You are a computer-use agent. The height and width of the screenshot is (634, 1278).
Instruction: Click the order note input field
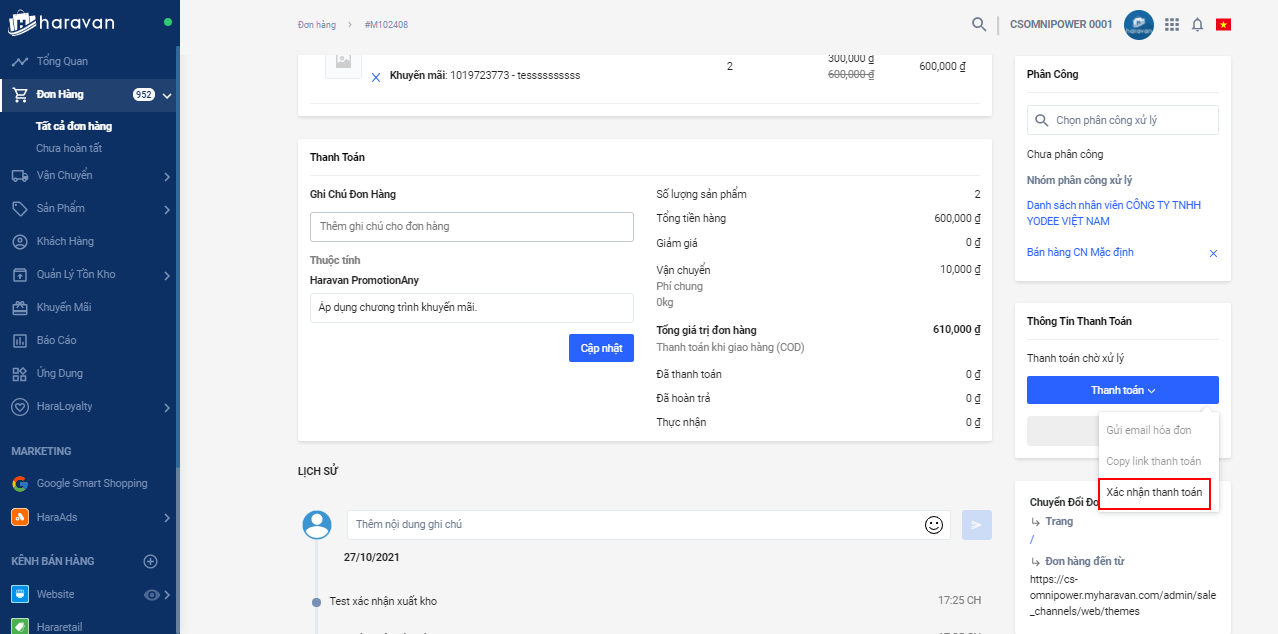point(471,227)
